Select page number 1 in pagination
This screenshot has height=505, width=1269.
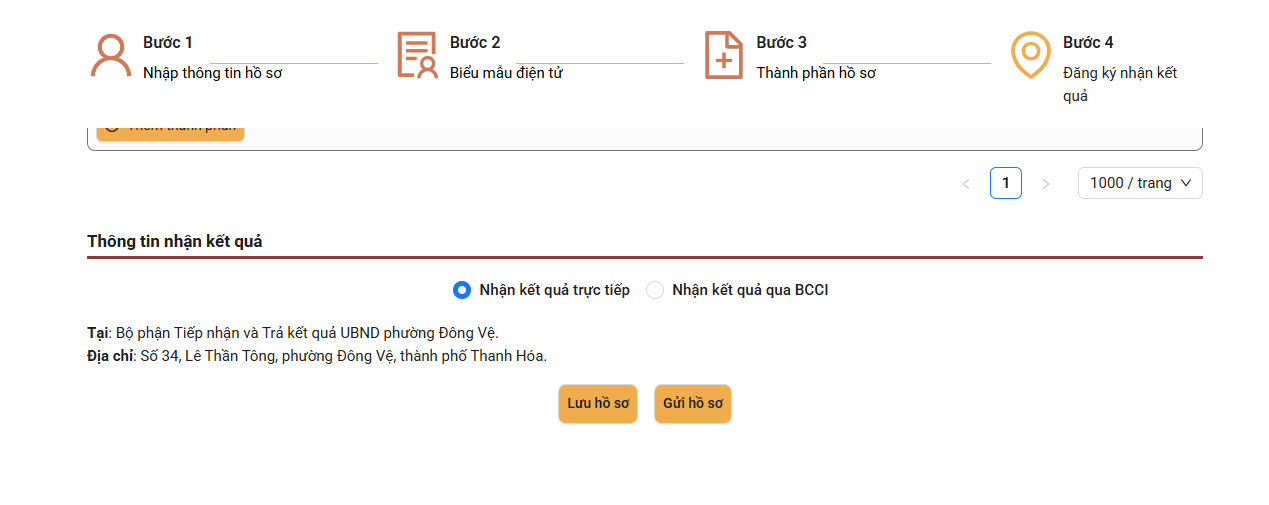(1006, 183)
